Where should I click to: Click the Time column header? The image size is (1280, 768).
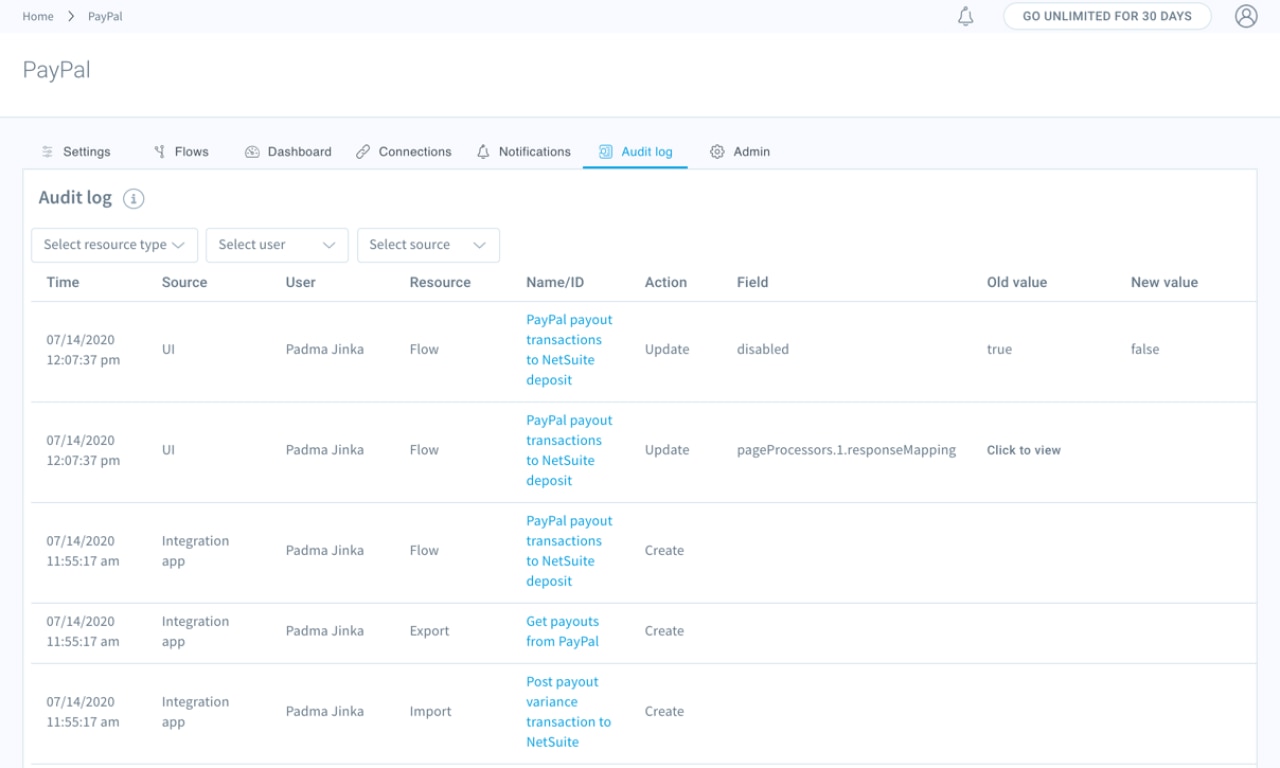(x=62, y=282)
